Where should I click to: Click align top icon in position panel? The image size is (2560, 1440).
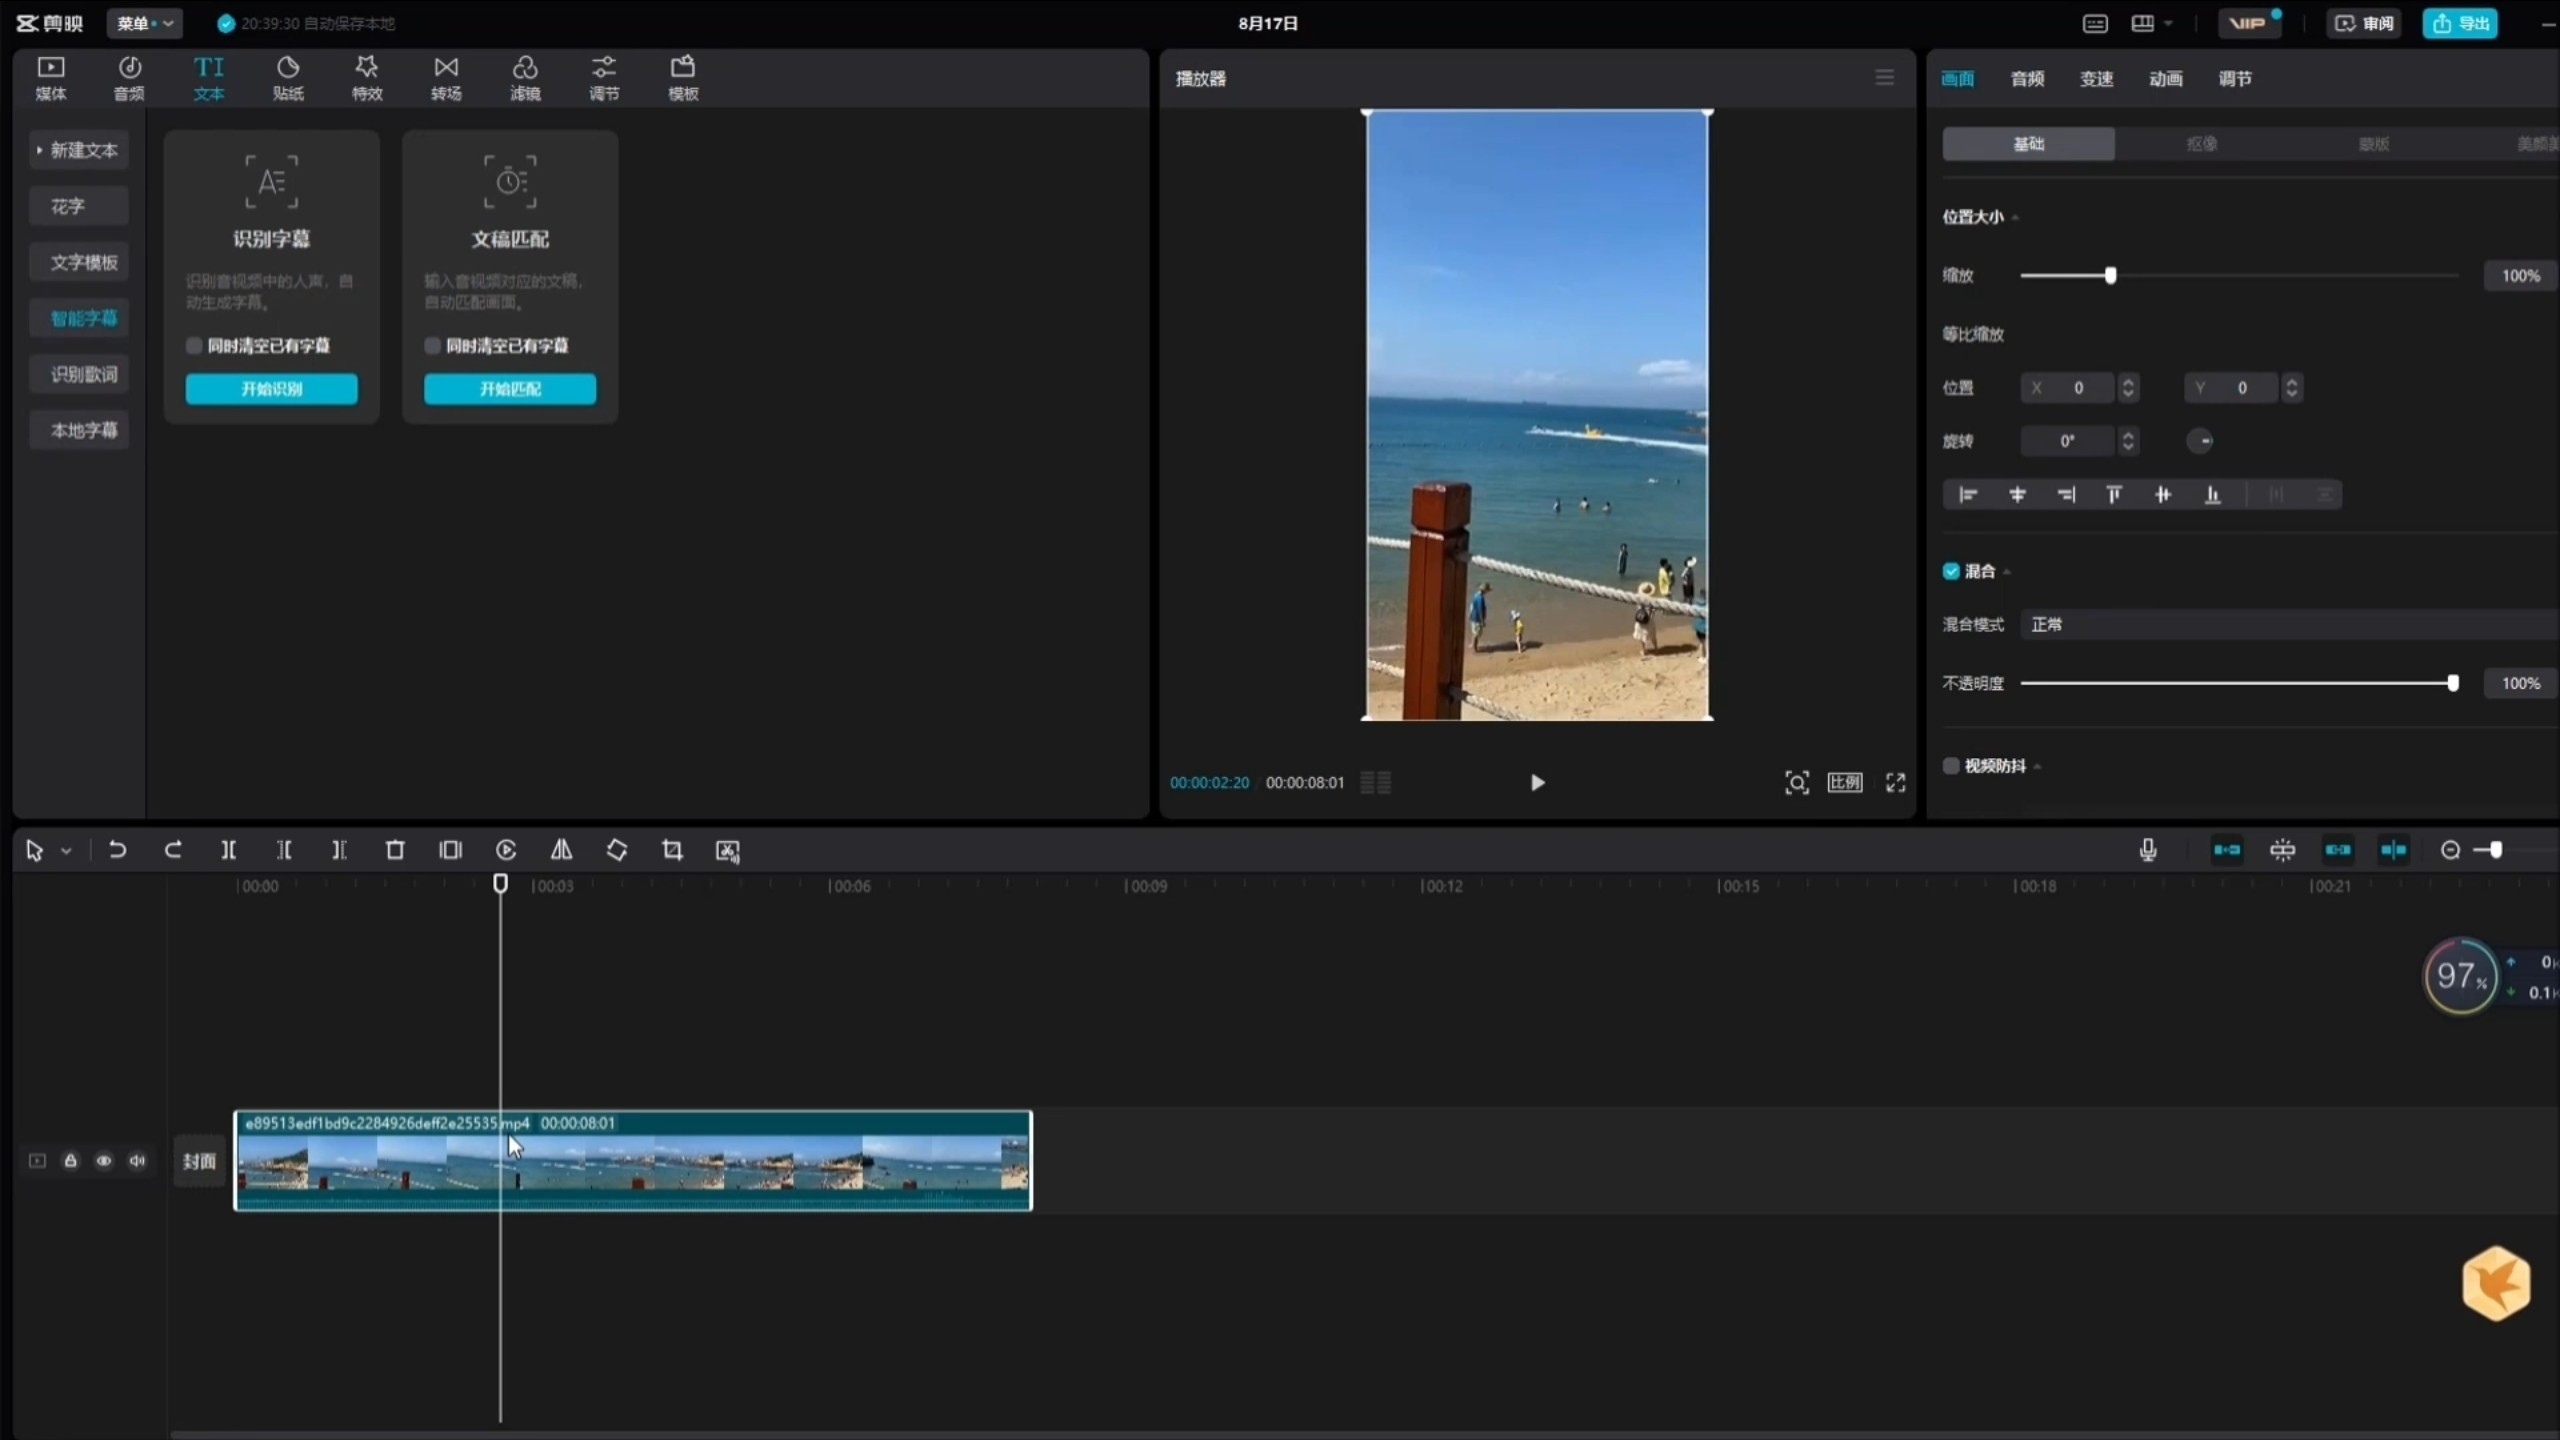2113,494
